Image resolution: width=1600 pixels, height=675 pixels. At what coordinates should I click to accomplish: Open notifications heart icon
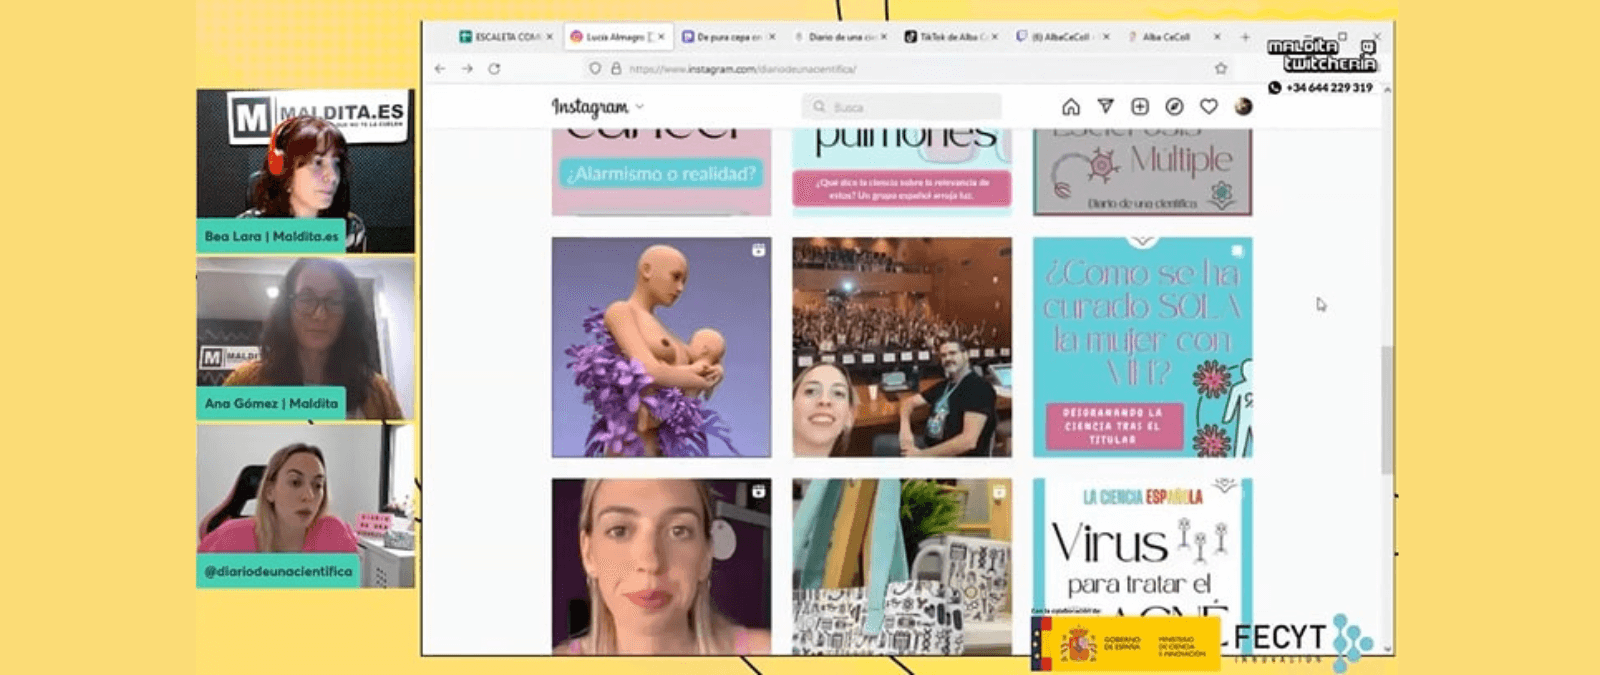1209,107
